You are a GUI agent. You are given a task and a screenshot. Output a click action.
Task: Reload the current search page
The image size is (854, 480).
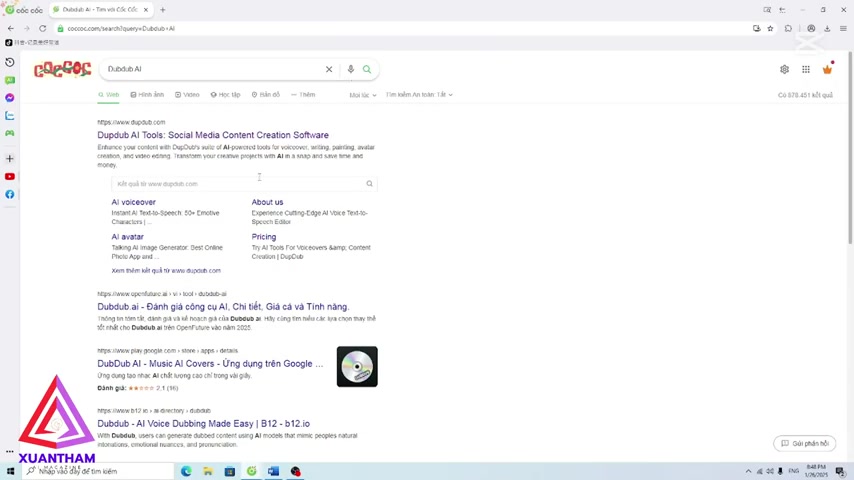[x=42, y=28]
